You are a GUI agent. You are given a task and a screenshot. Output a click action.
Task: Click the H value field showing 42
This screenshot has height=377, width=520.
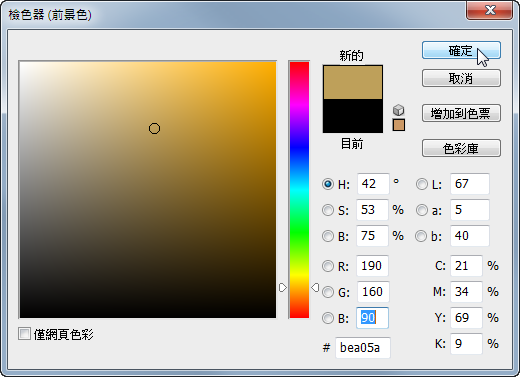pos(373,184)
